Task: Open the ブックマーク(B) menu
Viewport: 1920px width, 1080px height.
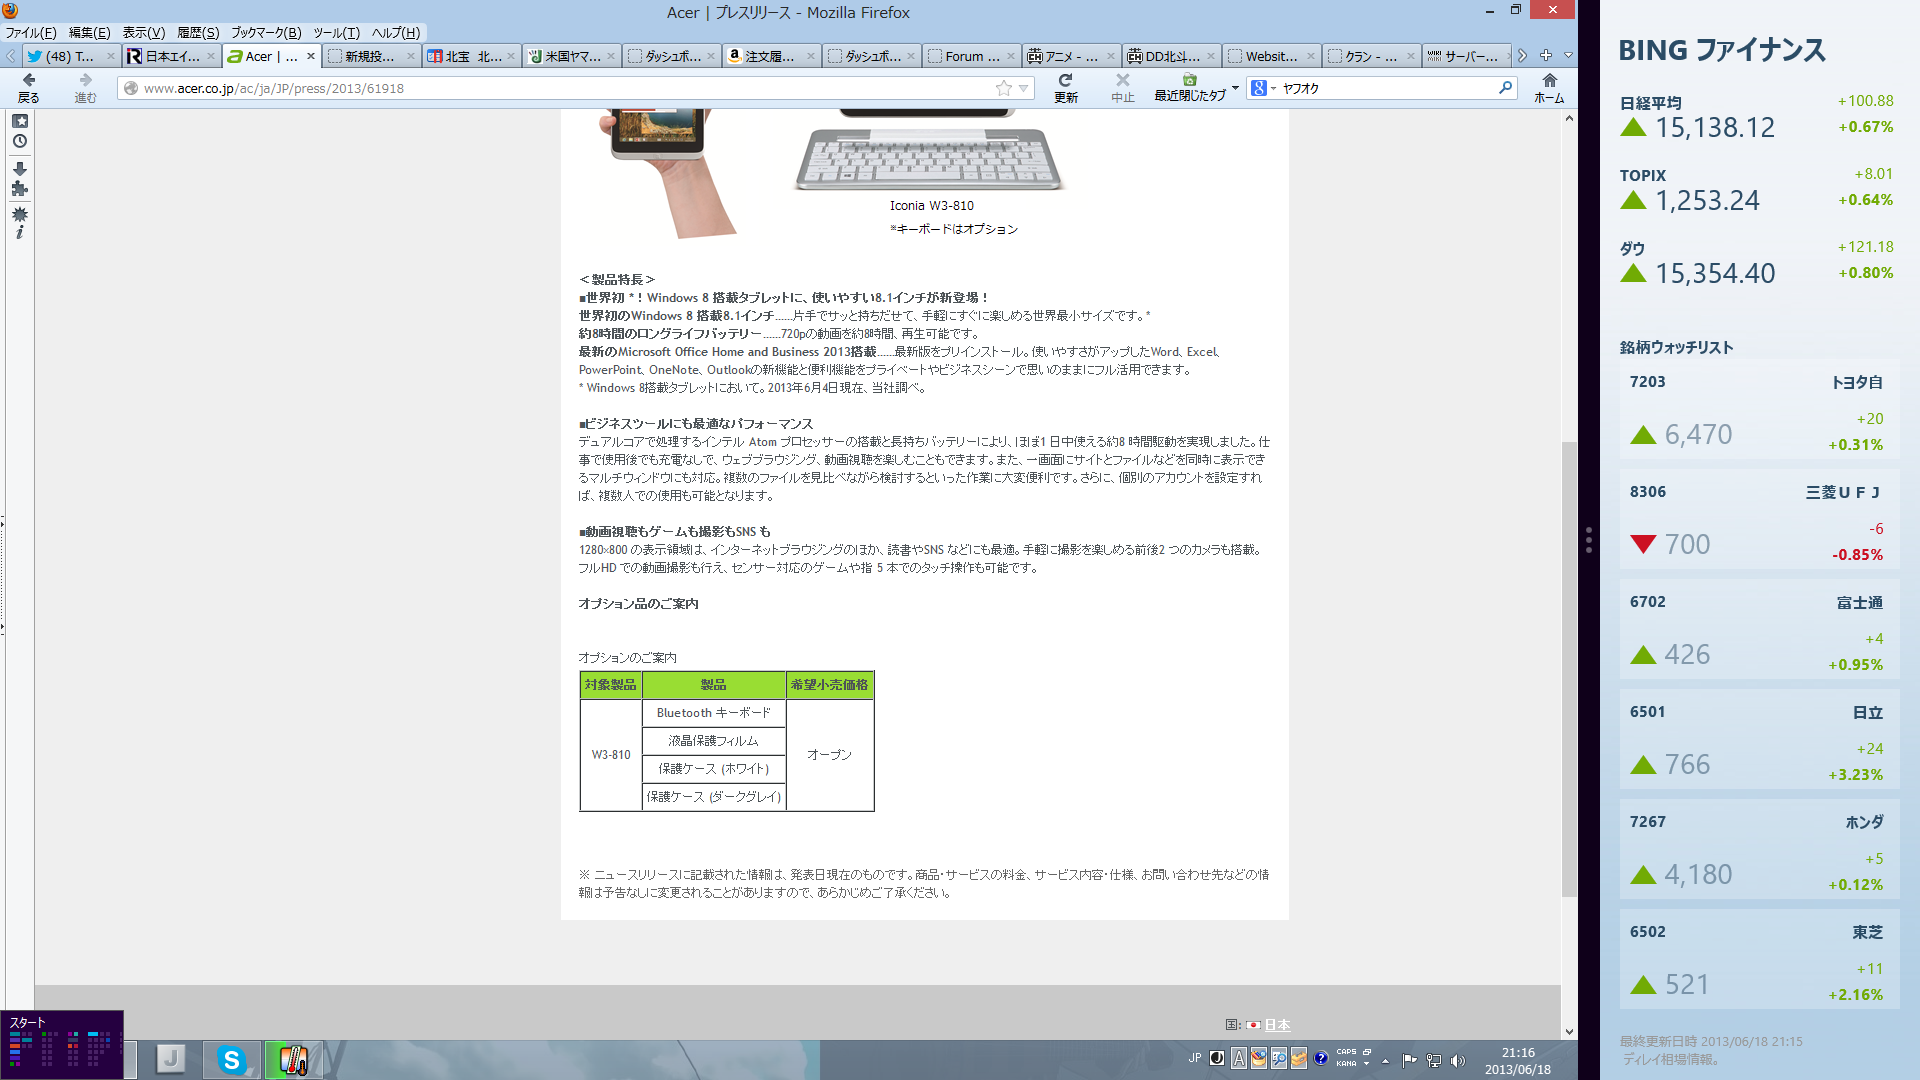Action: [266, 32]
